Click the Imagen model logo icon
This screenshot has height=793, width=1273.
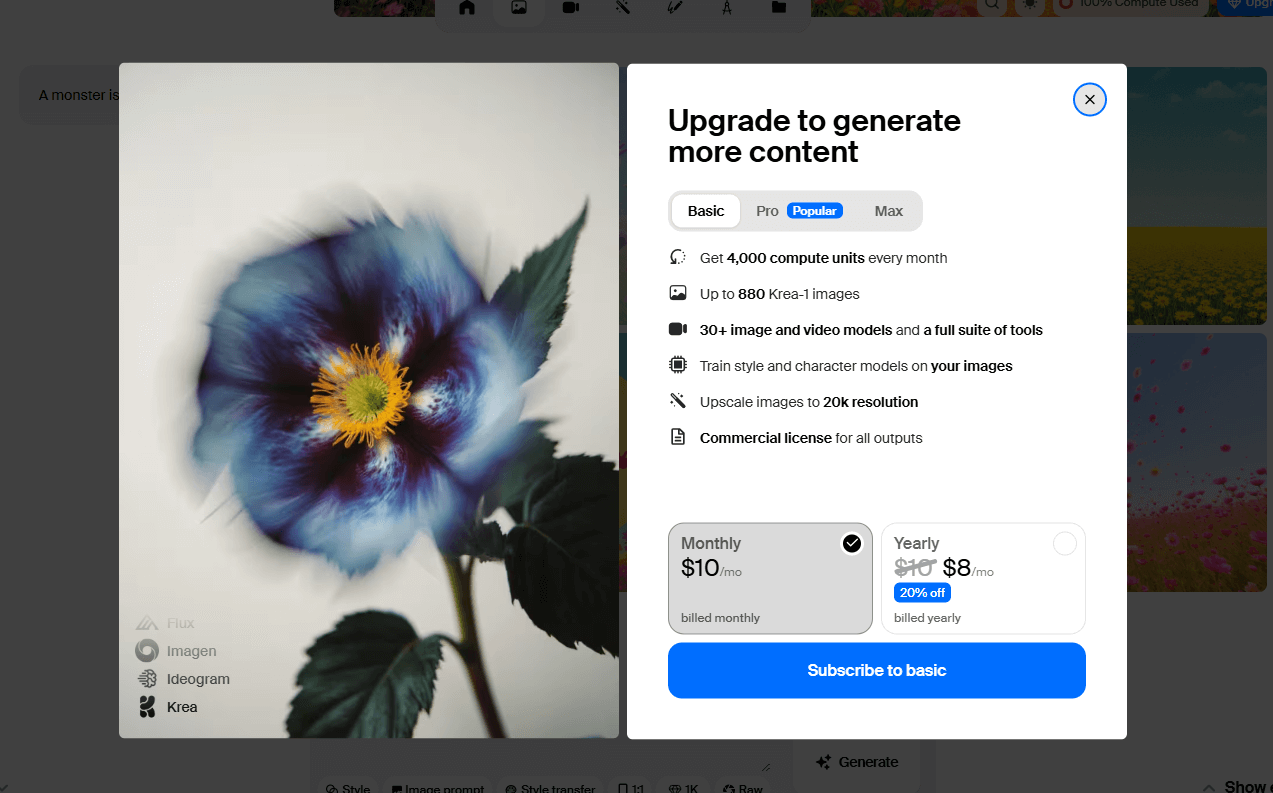click(x=147, y=651)
